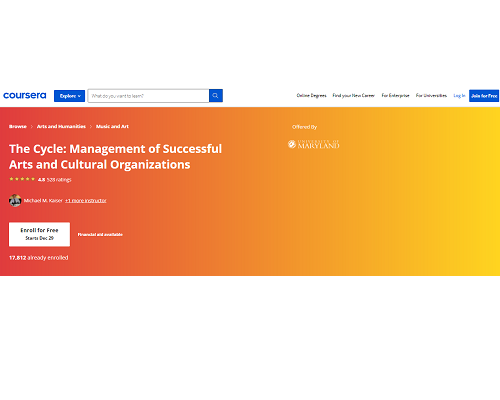500x400 pixels.
Task: Open the Arts and Humanities breadcrumb
Action: pyautogui.click(x=61, y=126)
